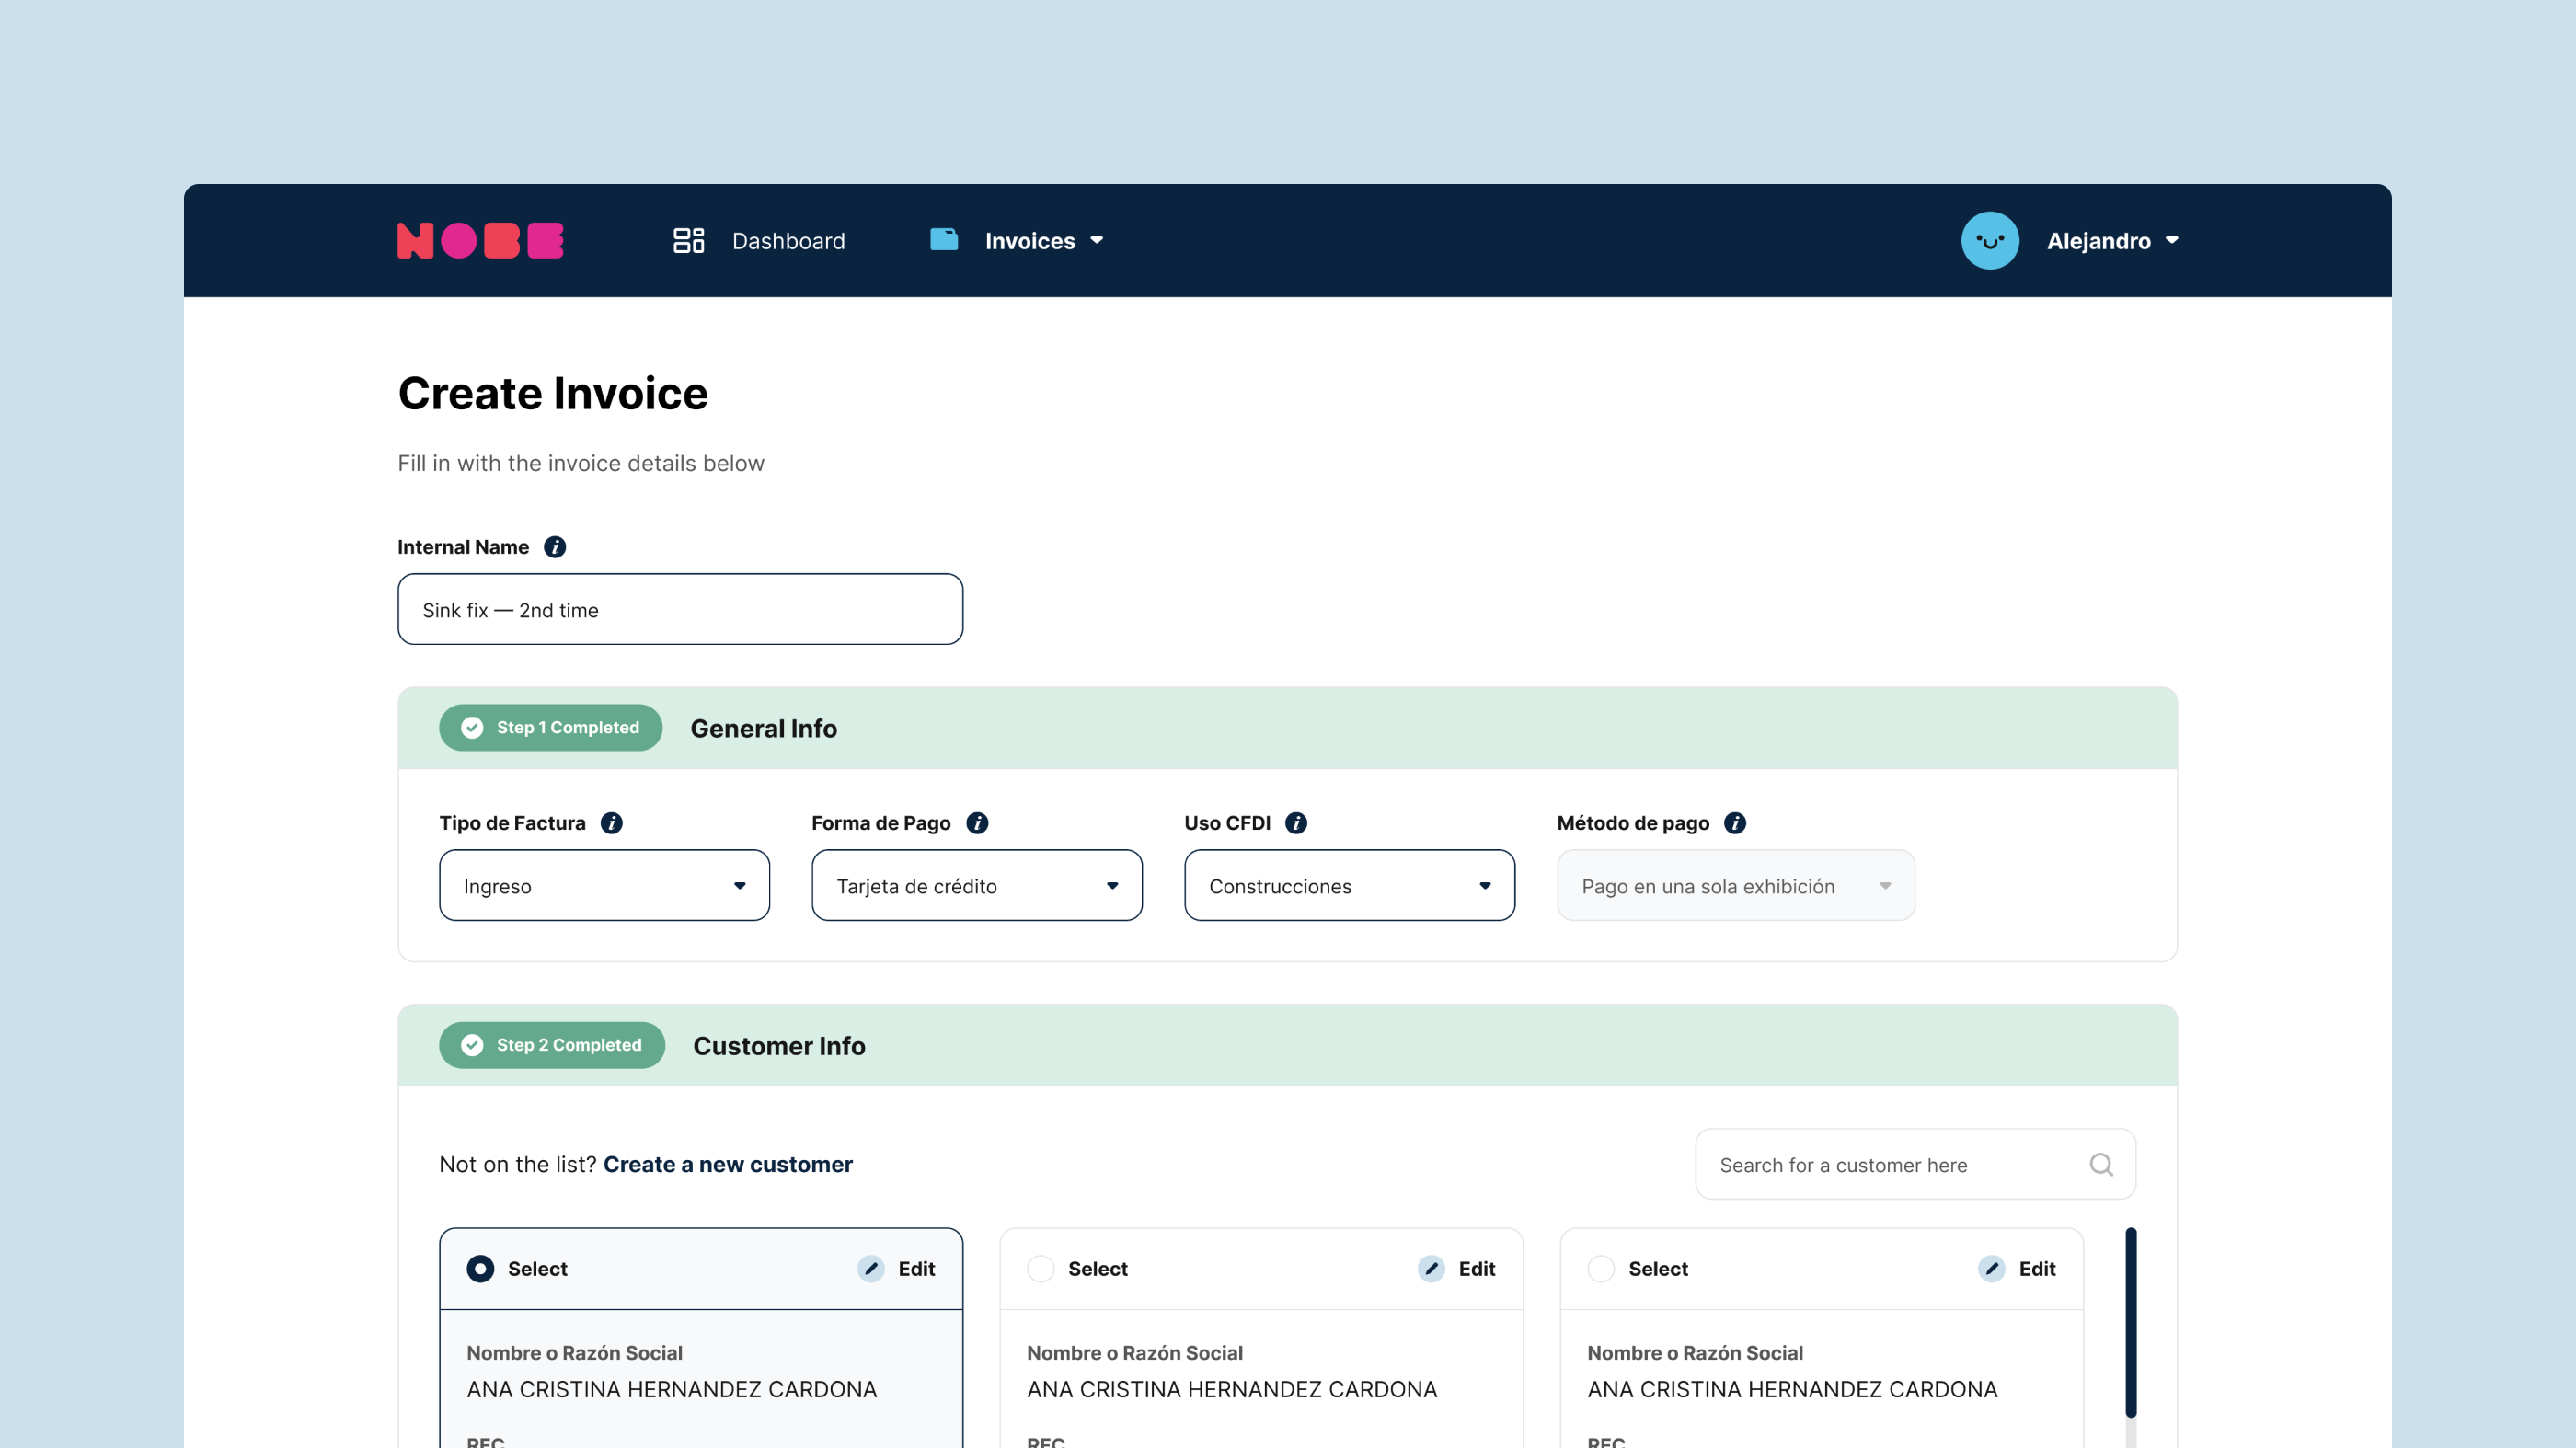This screenshot has height=1448, width=2576.
Task: Click the Create Invoice page title
Action: (x=553, y=394)
